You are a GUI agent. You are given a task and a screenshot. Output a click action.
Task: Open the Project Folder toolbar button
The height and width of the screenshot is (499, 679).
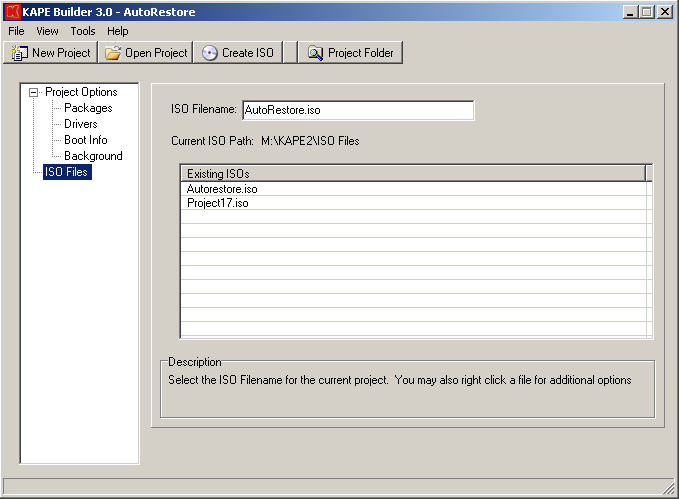[350, 53]
